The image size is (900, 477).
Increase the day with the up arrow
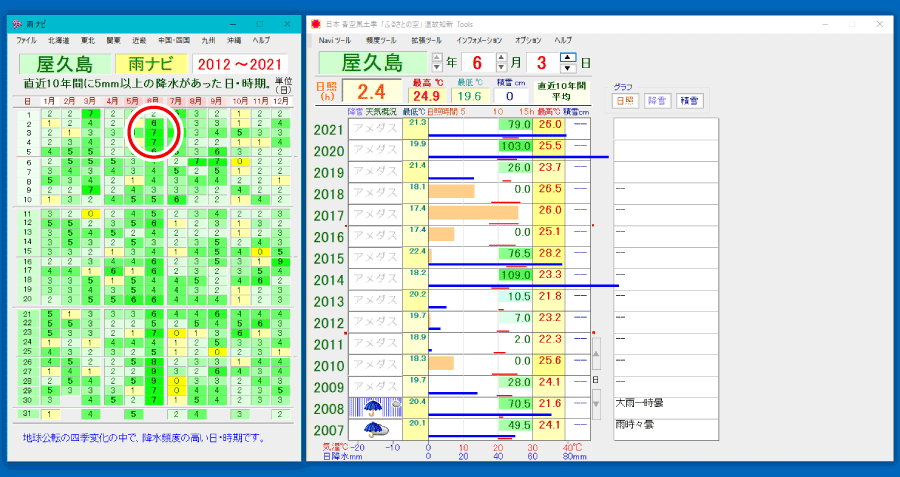568,57
